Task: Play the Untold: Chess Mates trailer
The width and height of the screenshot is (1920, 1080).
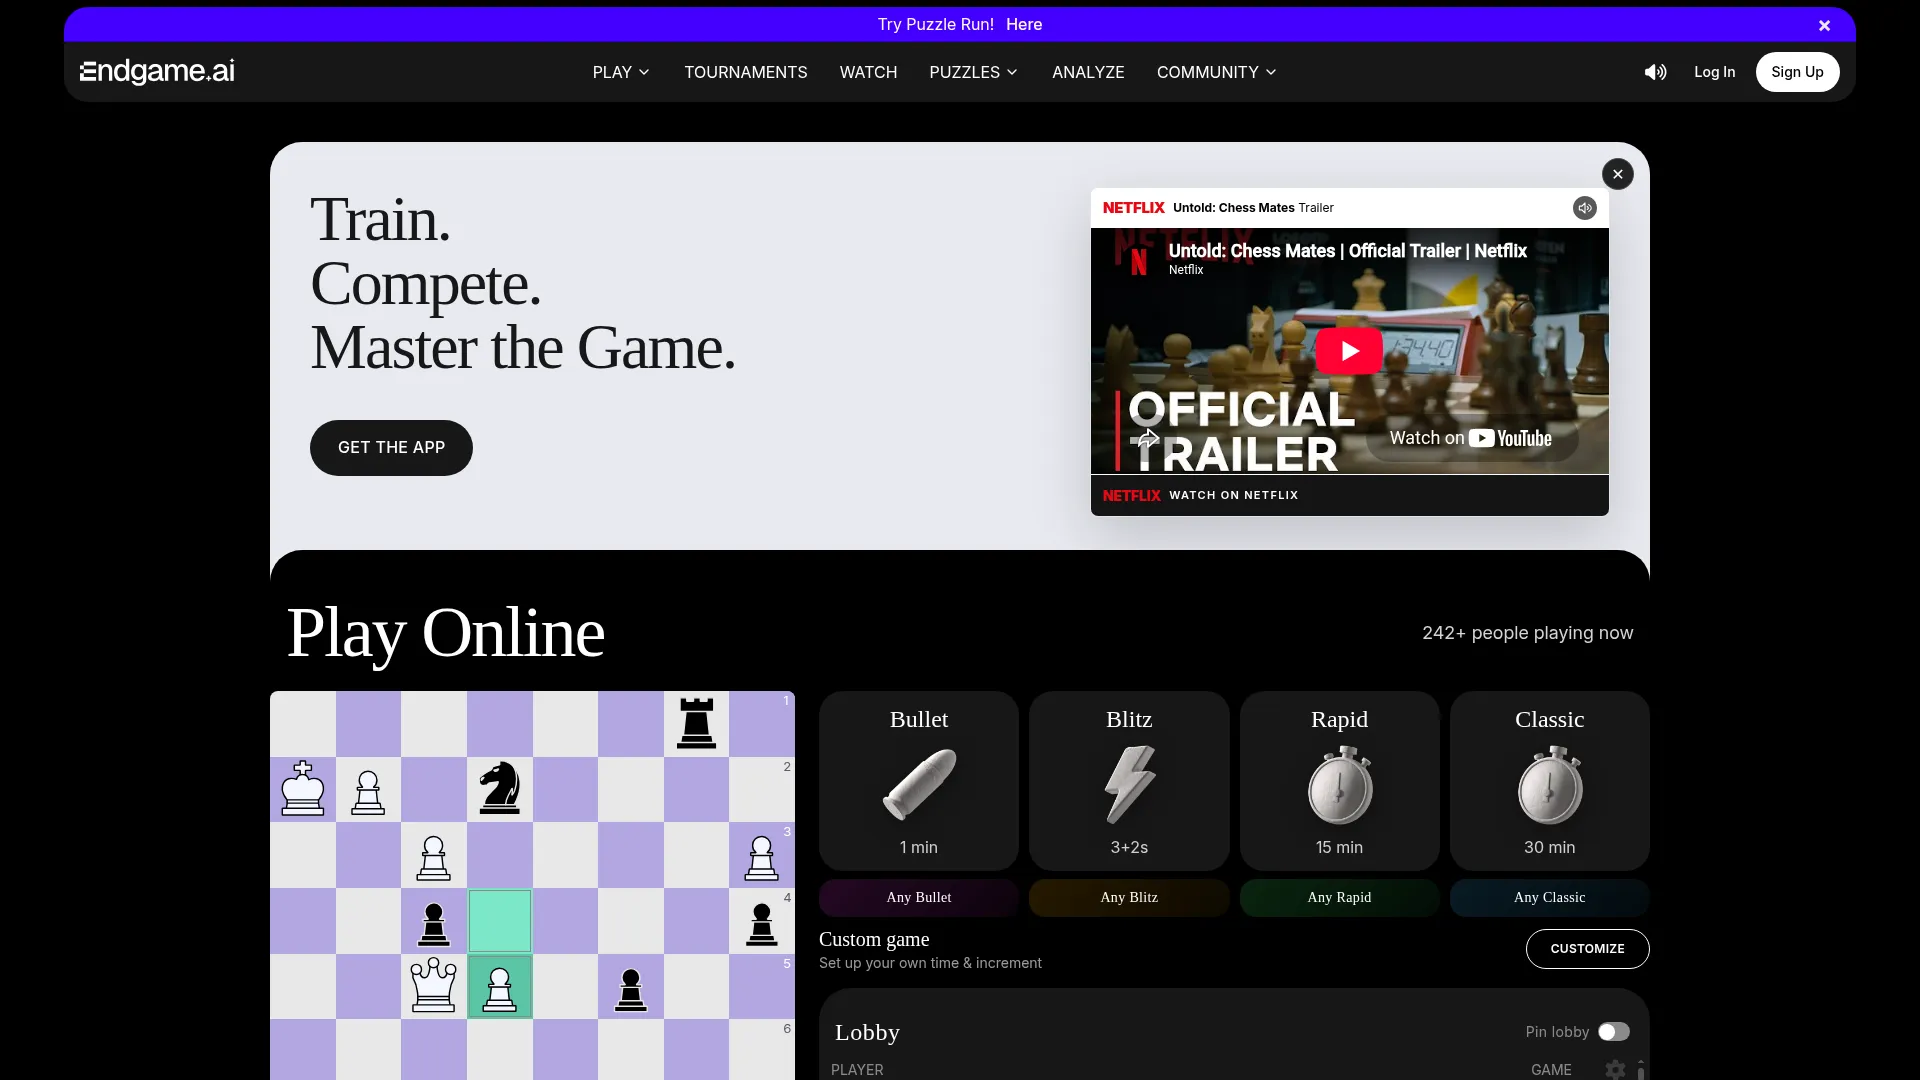Action: (x=1348, y=351)
